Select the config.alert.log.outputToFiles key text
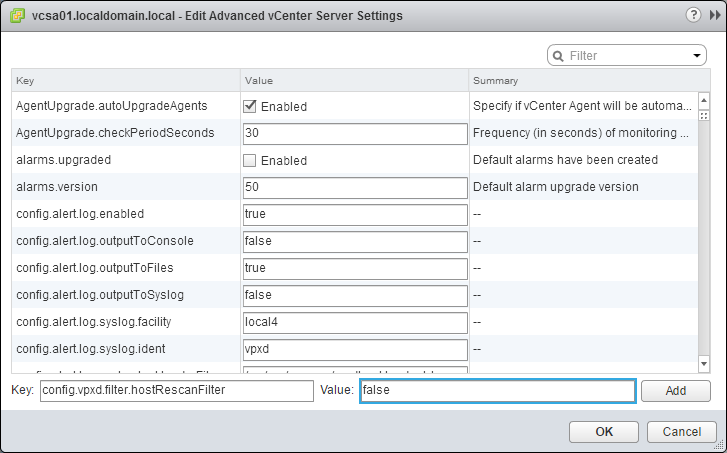 [x=95, y=268]
